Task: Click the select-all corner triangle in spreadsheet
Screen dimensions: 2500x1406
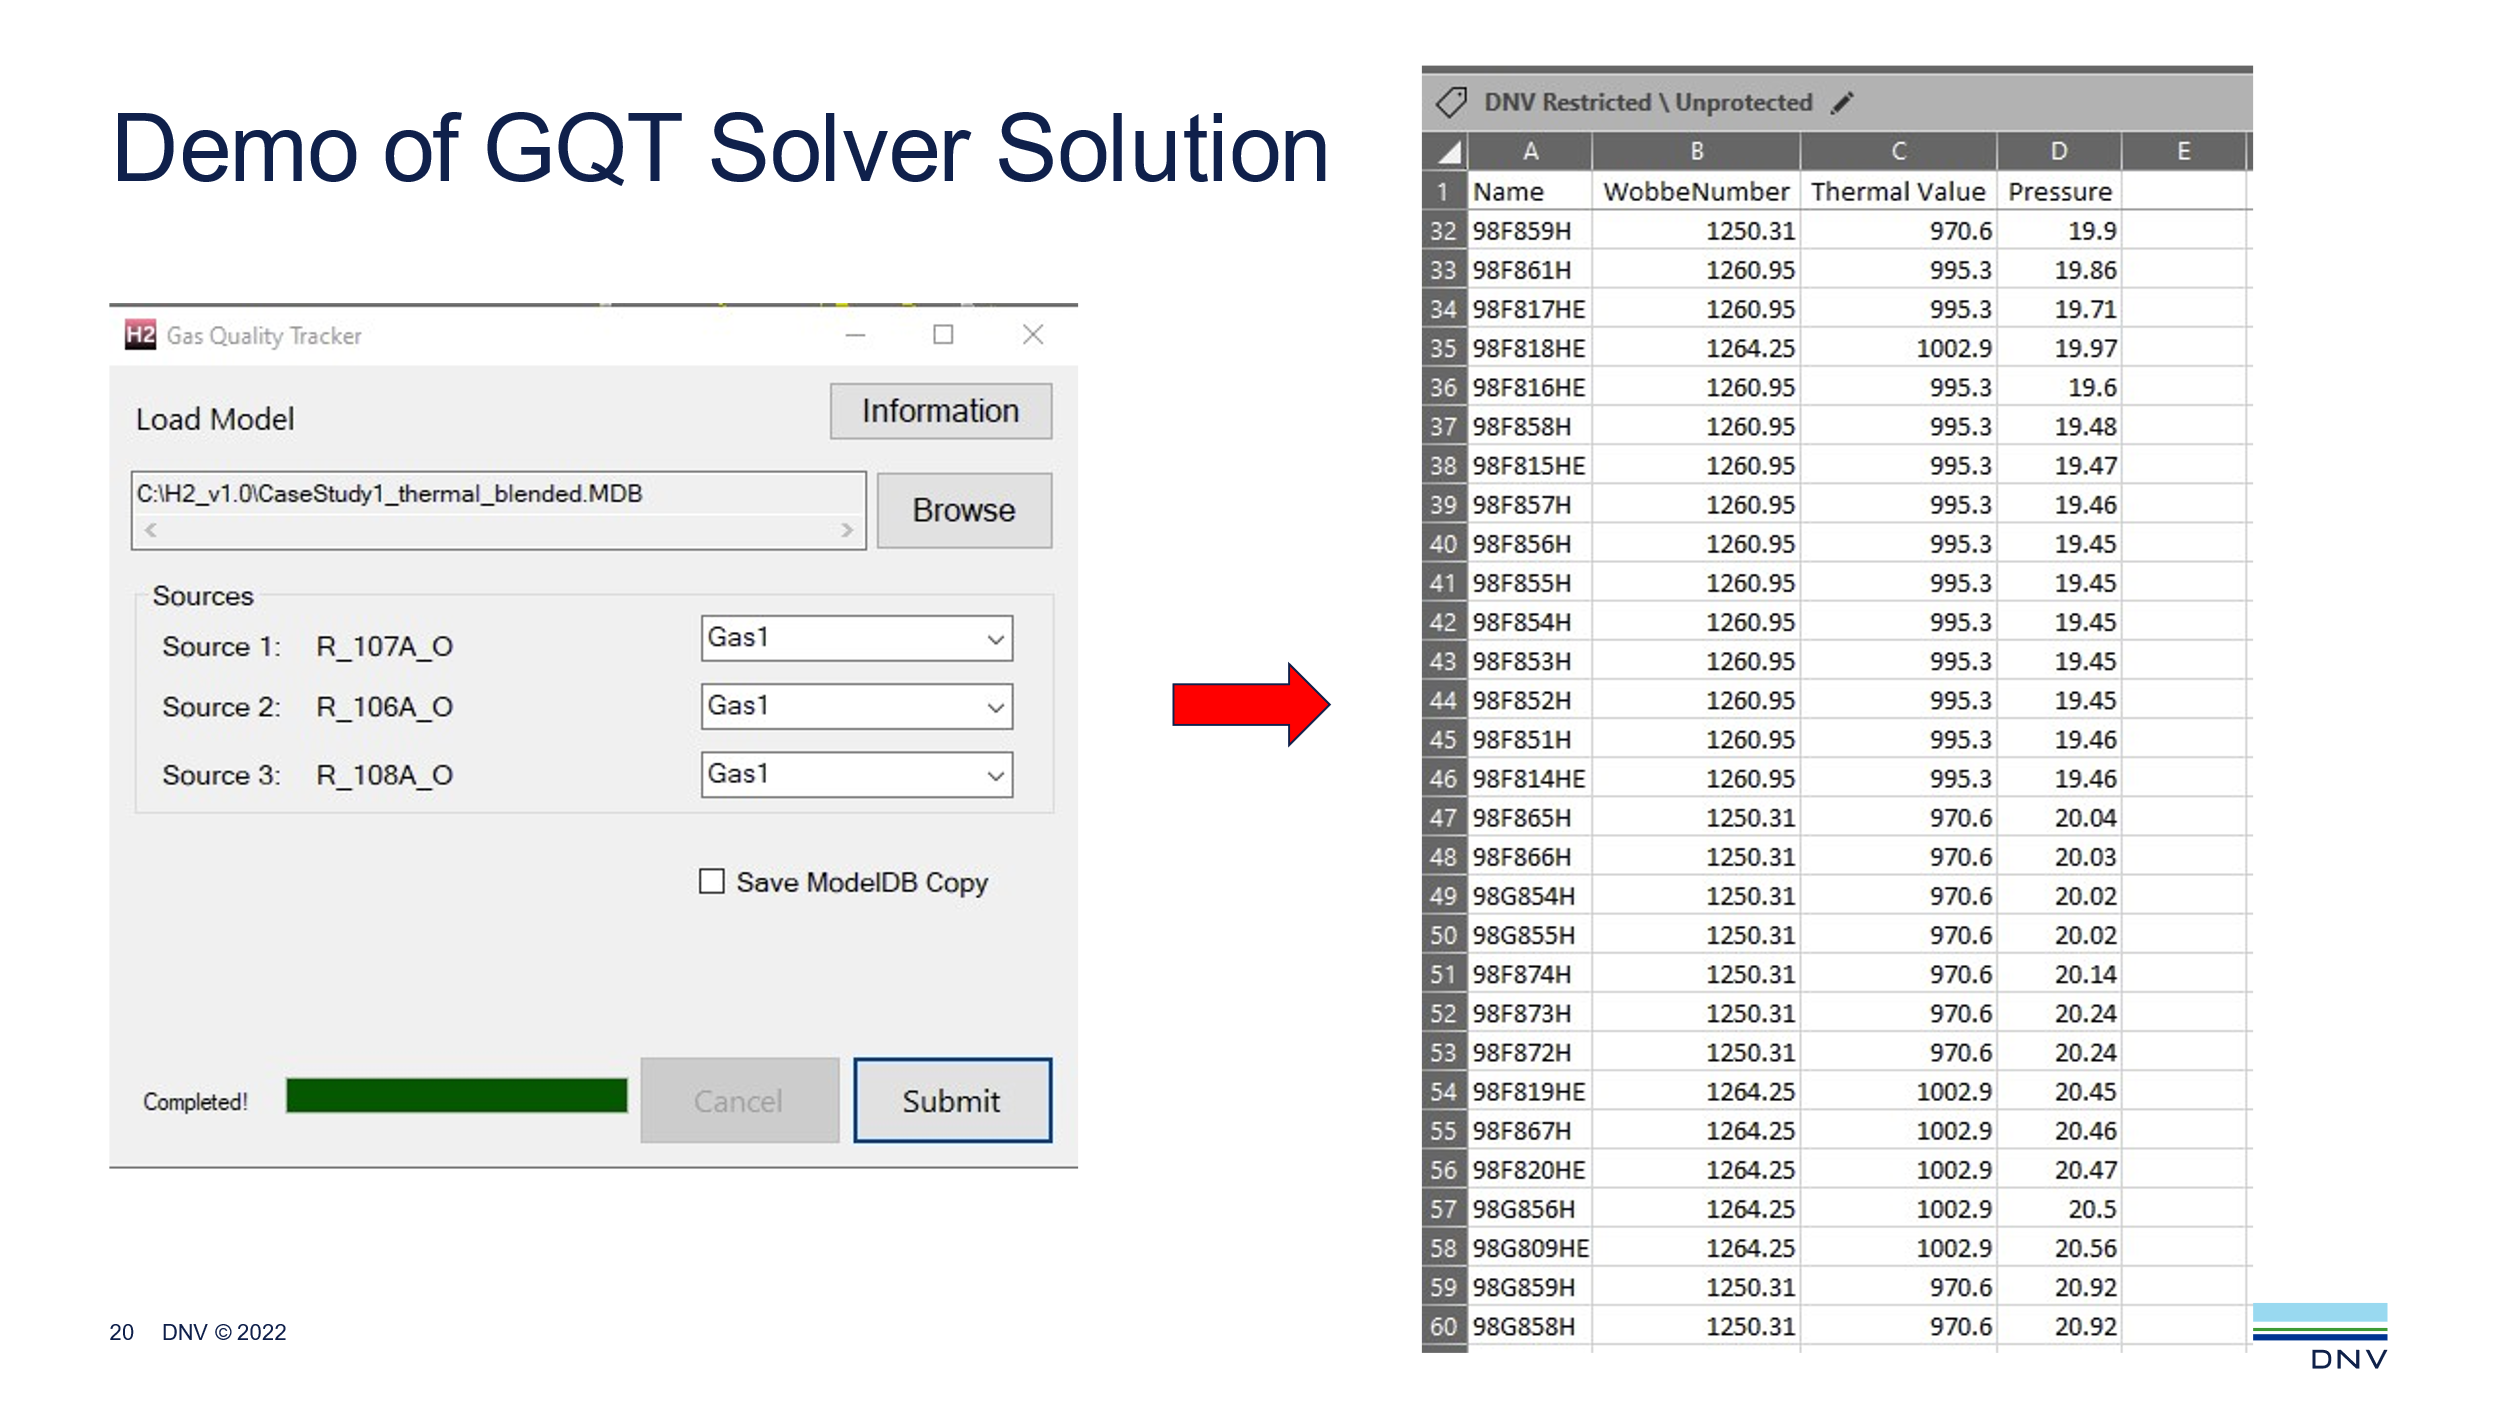Action: click(x=1446, y=152)
